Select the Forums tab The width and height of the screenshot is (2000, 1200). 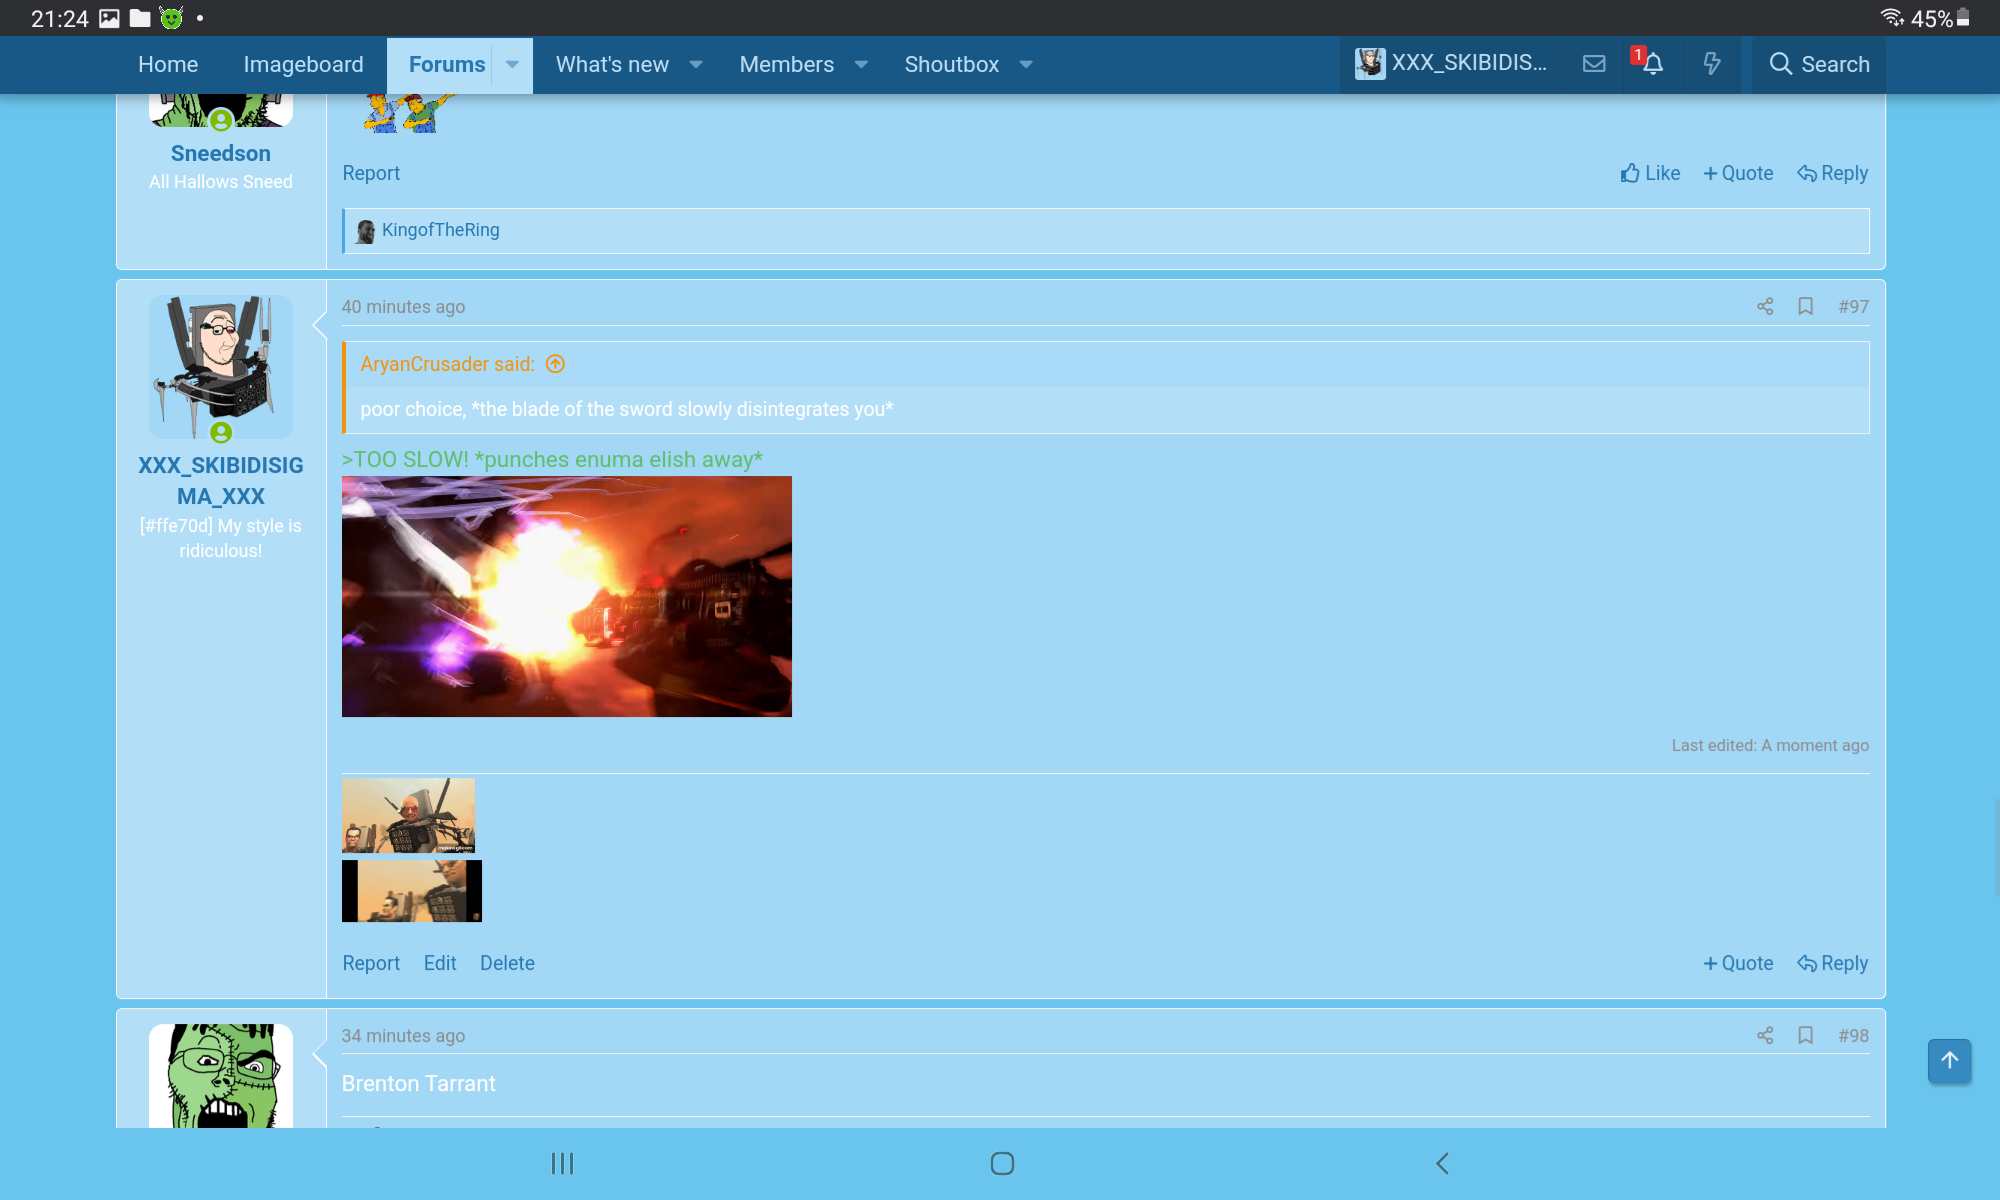[447, 64]
